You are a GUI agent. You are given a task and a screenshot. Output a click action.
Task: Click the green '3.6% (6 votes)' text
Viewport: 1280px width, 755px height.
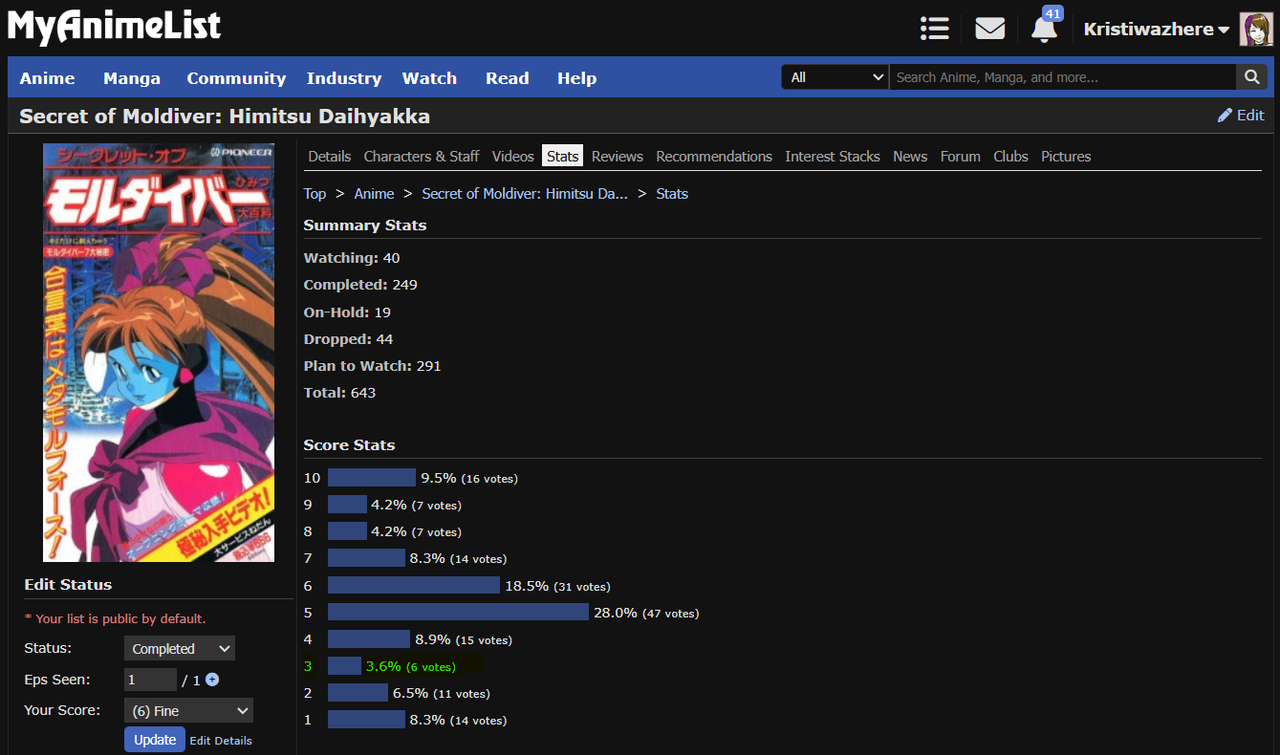coord(411,666)
